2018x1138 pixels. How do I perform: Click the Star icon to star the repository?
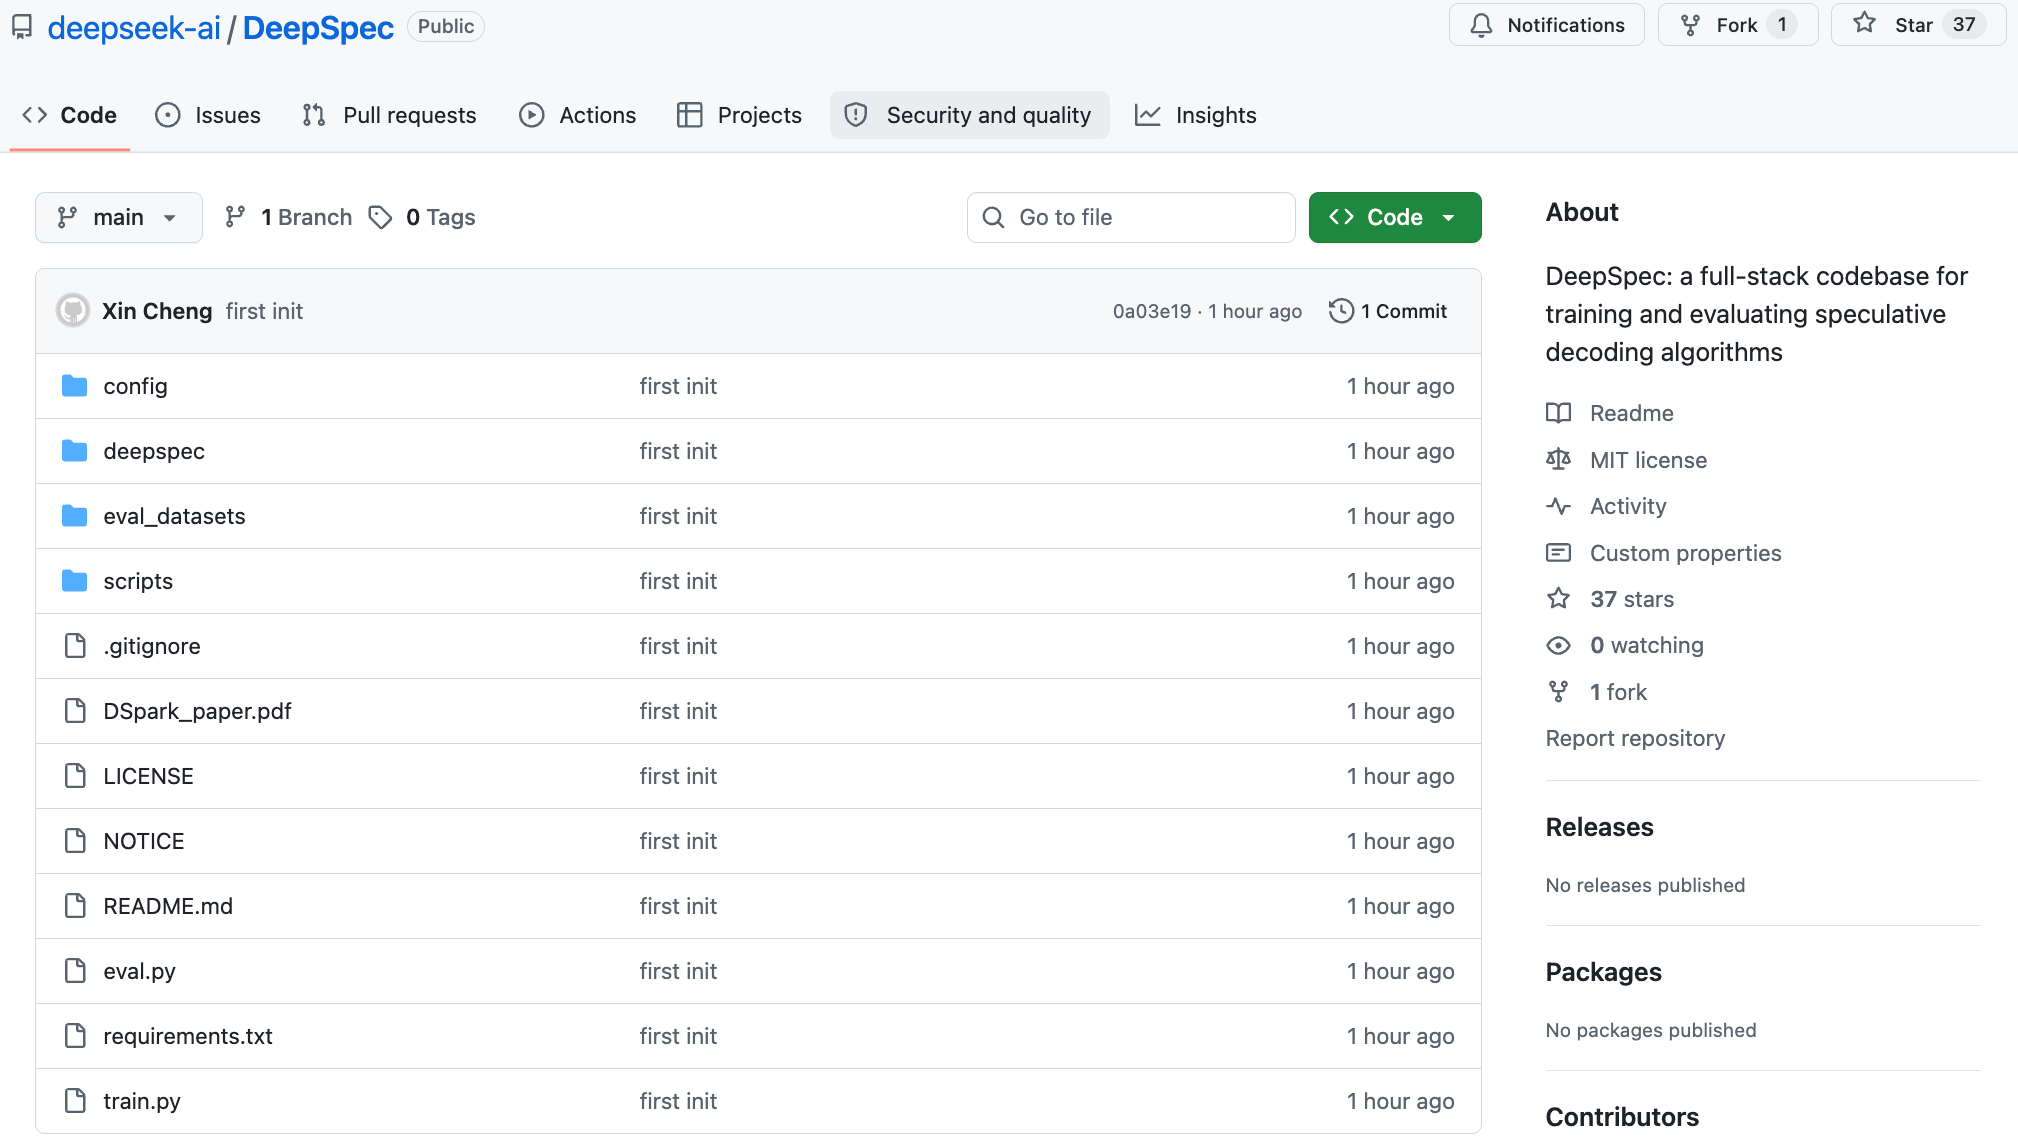(x=1864, y=24)
